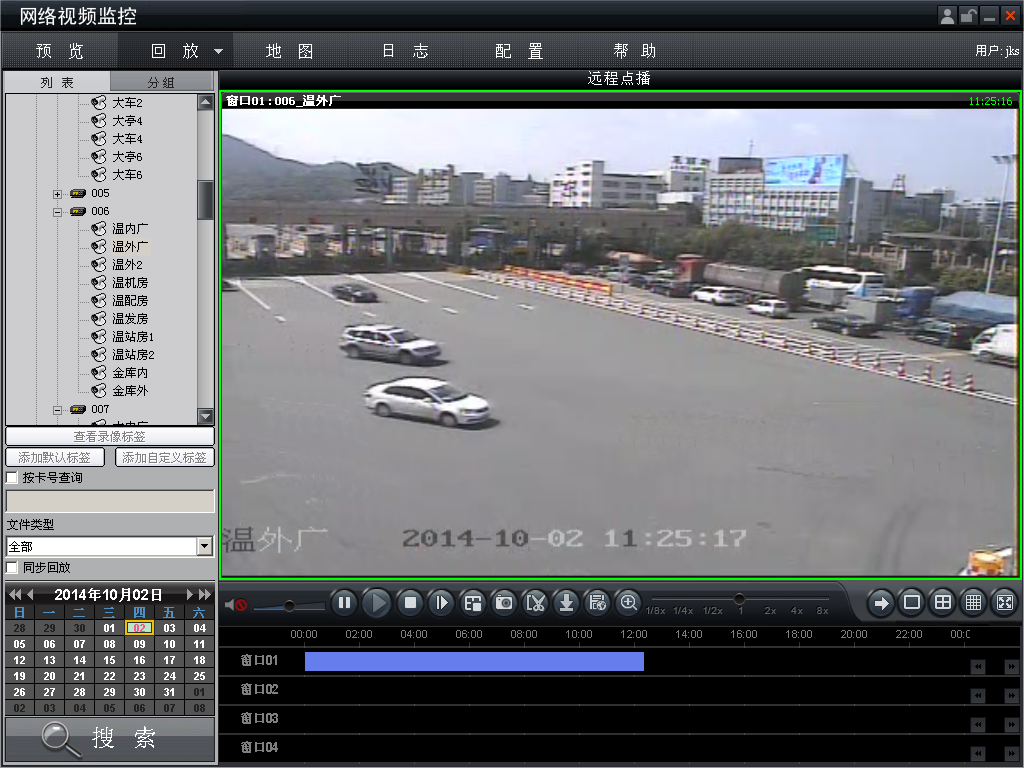This screenshot has width=1024, height=768.
Task: Expand the 005 device tree node
Action: (x=58, y=193)
